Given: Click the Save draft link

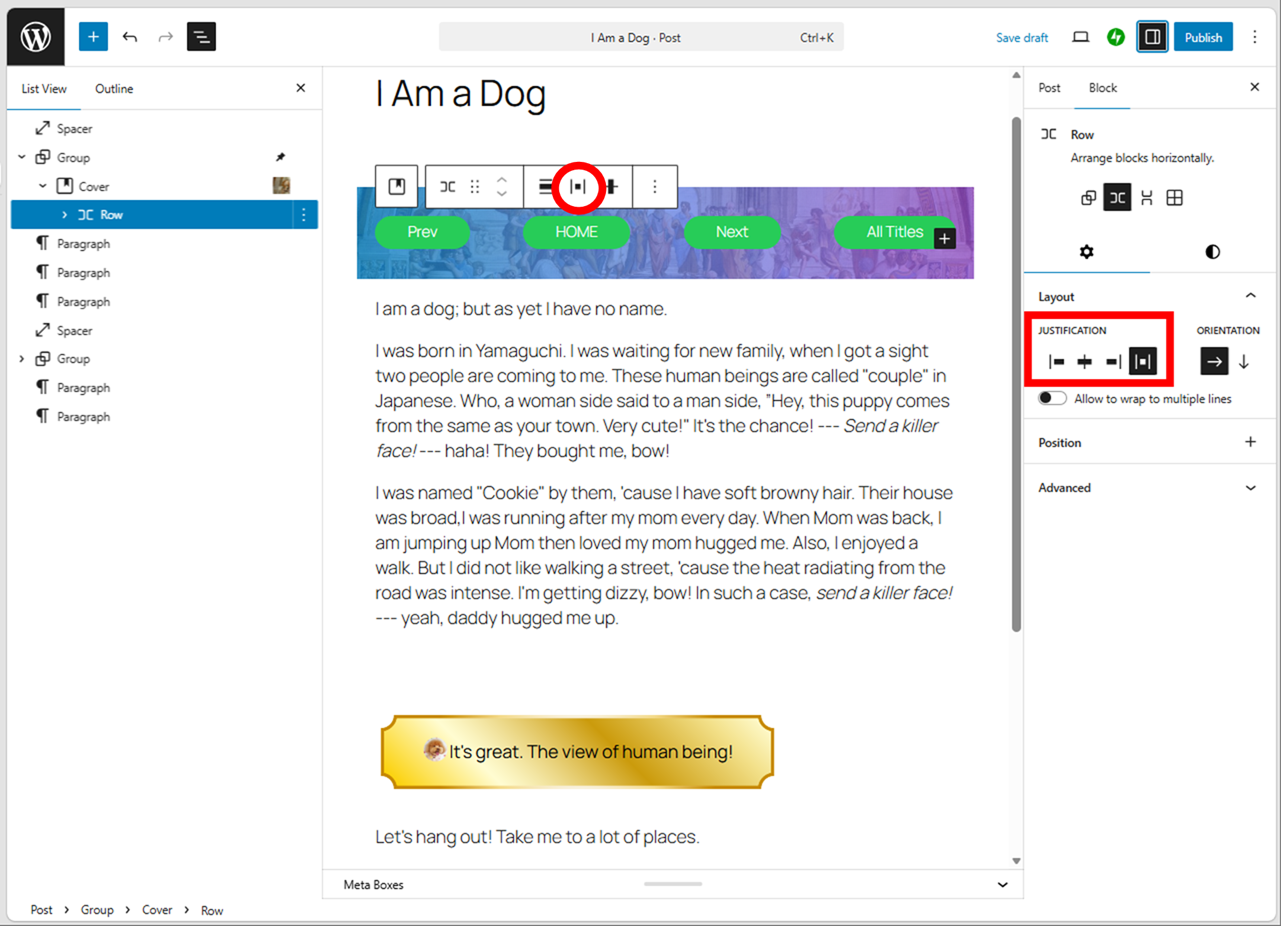Looking at the screenshot, I should pyautogui.click(x=1022, y=38).
